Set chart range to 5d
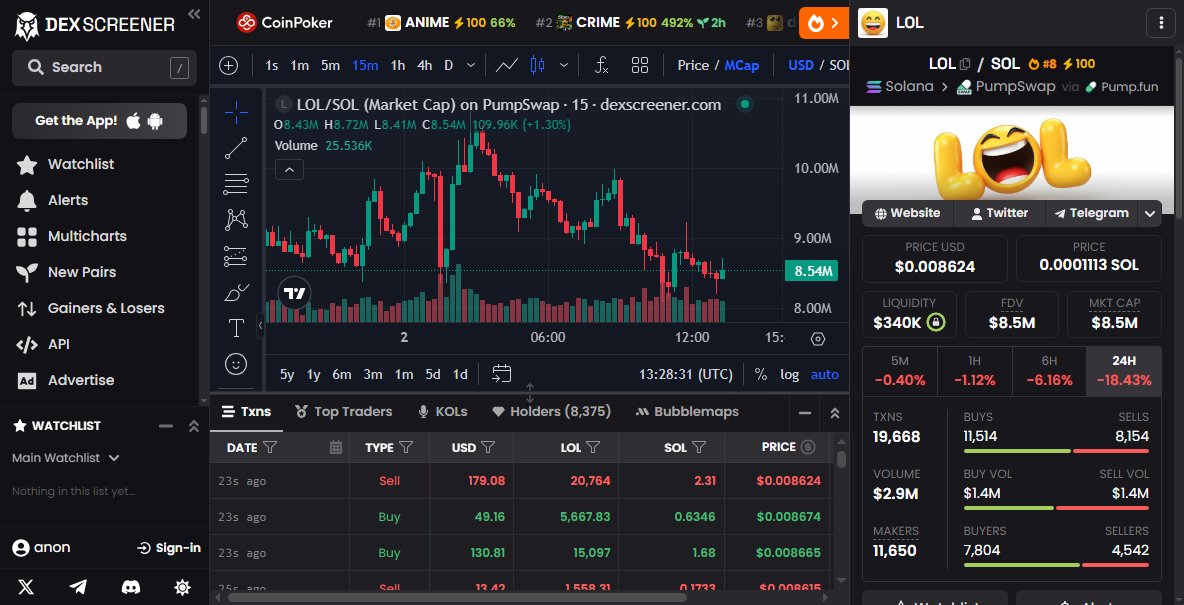 (433, 374)
